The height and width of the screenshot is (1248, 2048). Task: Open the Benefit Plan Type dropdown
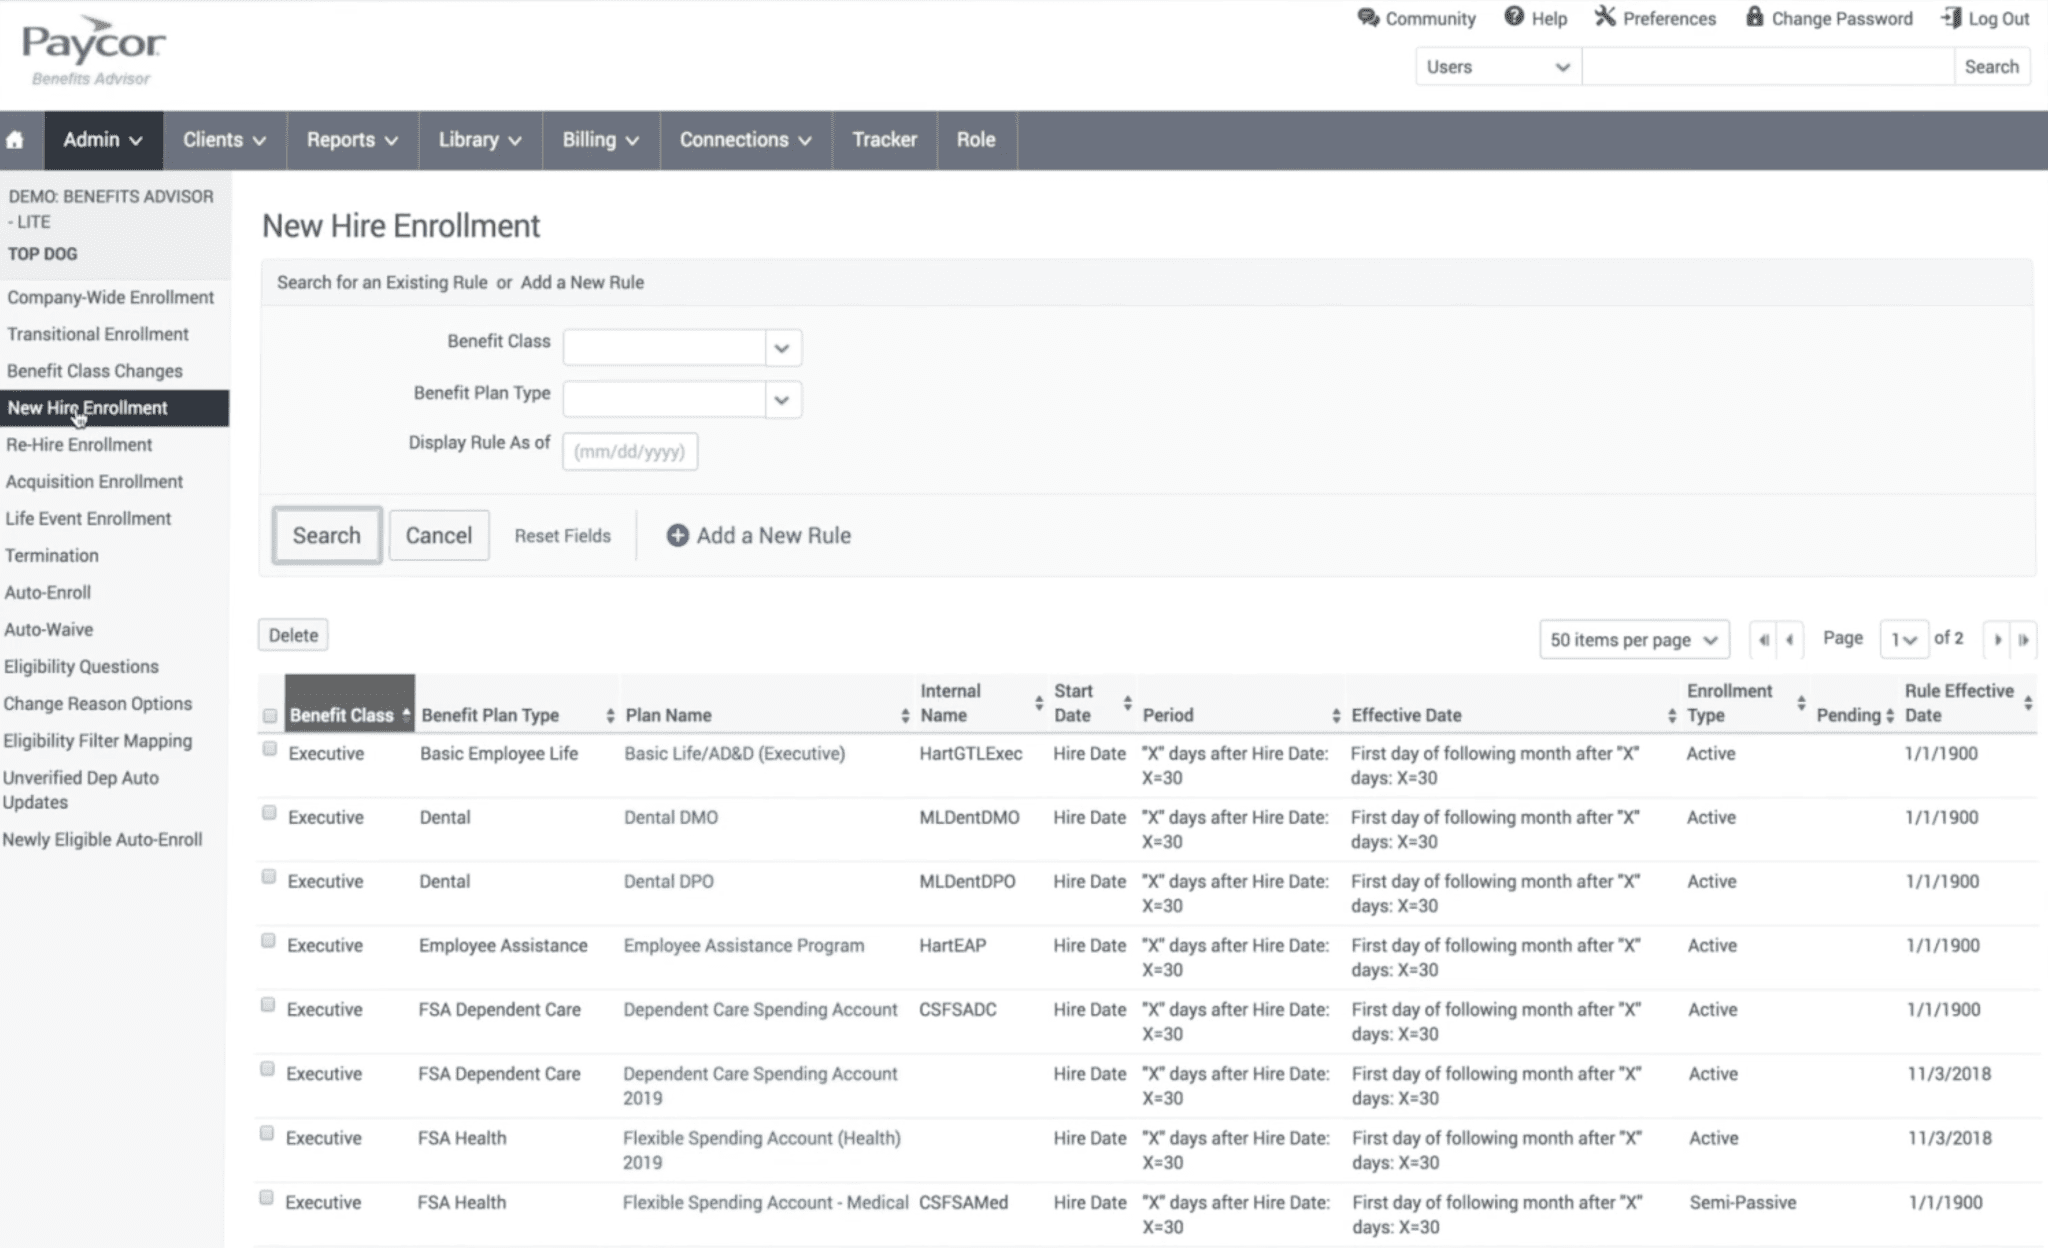pos(780,399)
